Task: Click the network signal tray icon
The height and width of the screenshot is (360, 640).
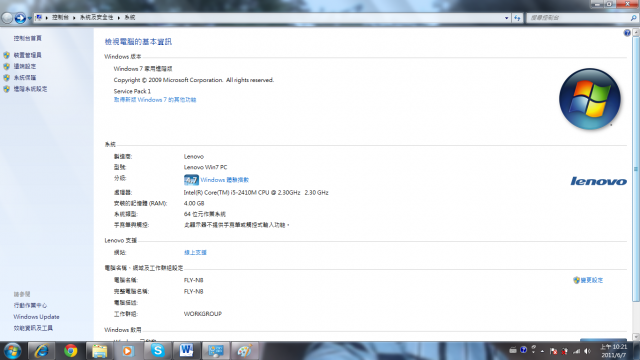Action: pos(576,351)
